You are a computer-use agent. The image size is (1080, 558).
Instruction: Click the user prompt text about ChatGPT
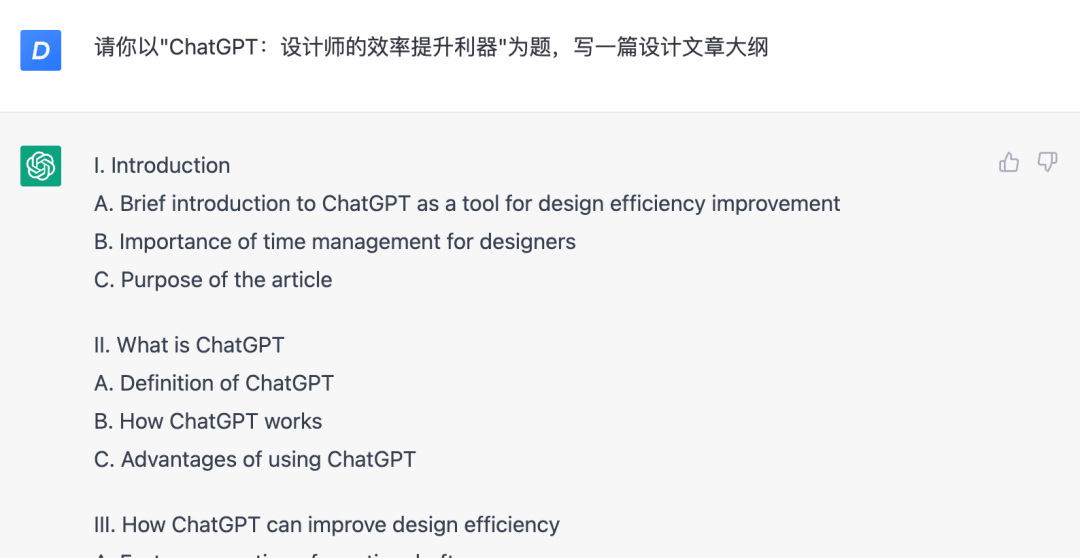click(431, 48)
